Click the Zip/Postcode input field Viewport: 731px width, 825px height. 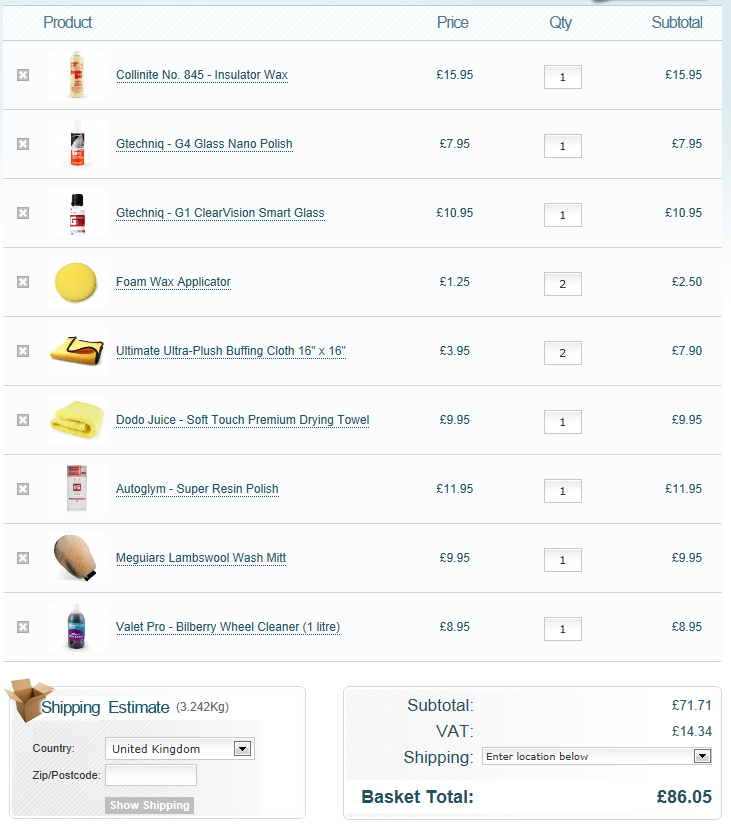151,775
